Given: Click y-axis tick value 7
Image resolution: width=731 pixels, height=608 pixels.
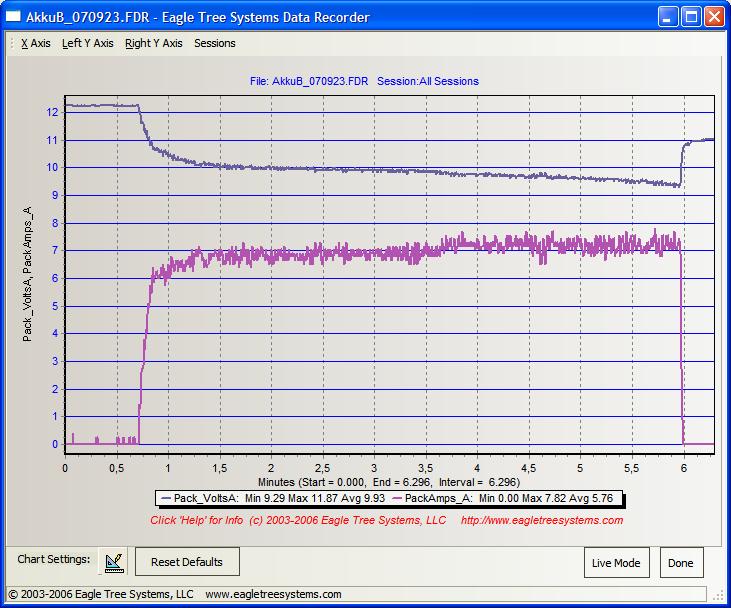Looking at the screenshot, I should 55,250.
